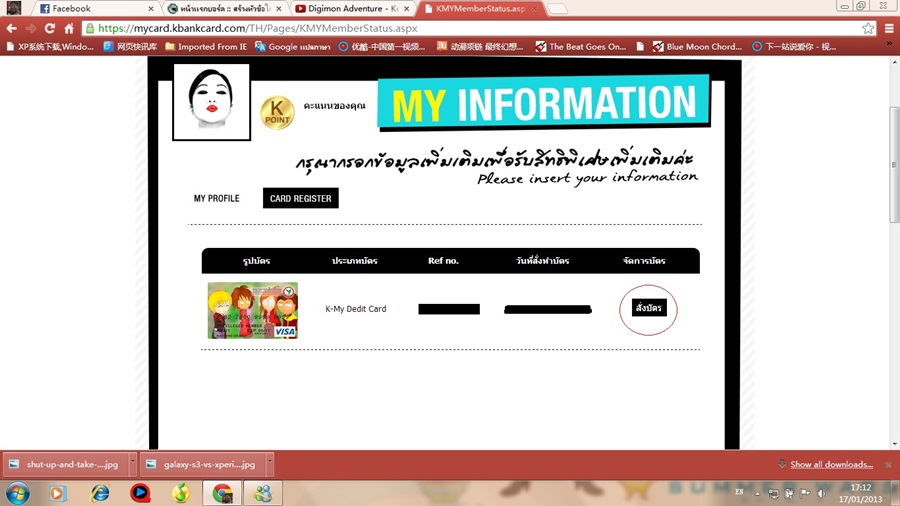Screen dimensions: 900x506
Task: Open the XP系统下载 Windo... bookmark
Action: tap(49, 46)
